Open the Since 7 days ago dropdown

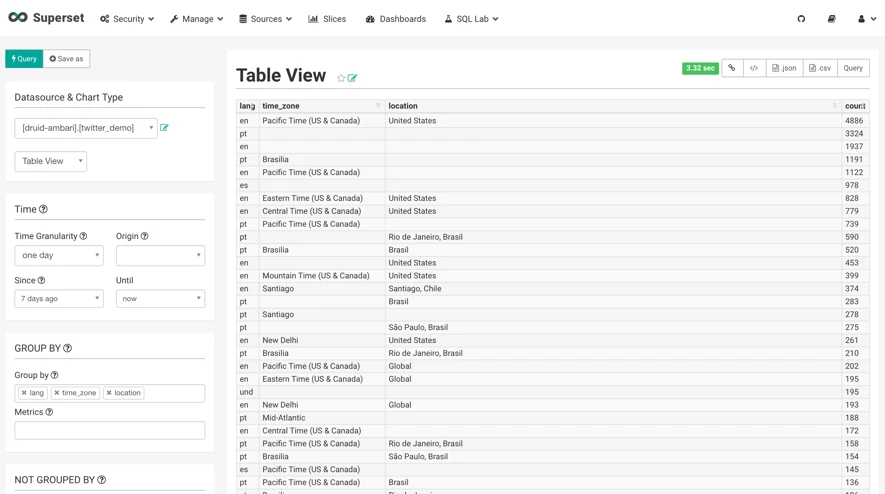click(x=59, y=299)
